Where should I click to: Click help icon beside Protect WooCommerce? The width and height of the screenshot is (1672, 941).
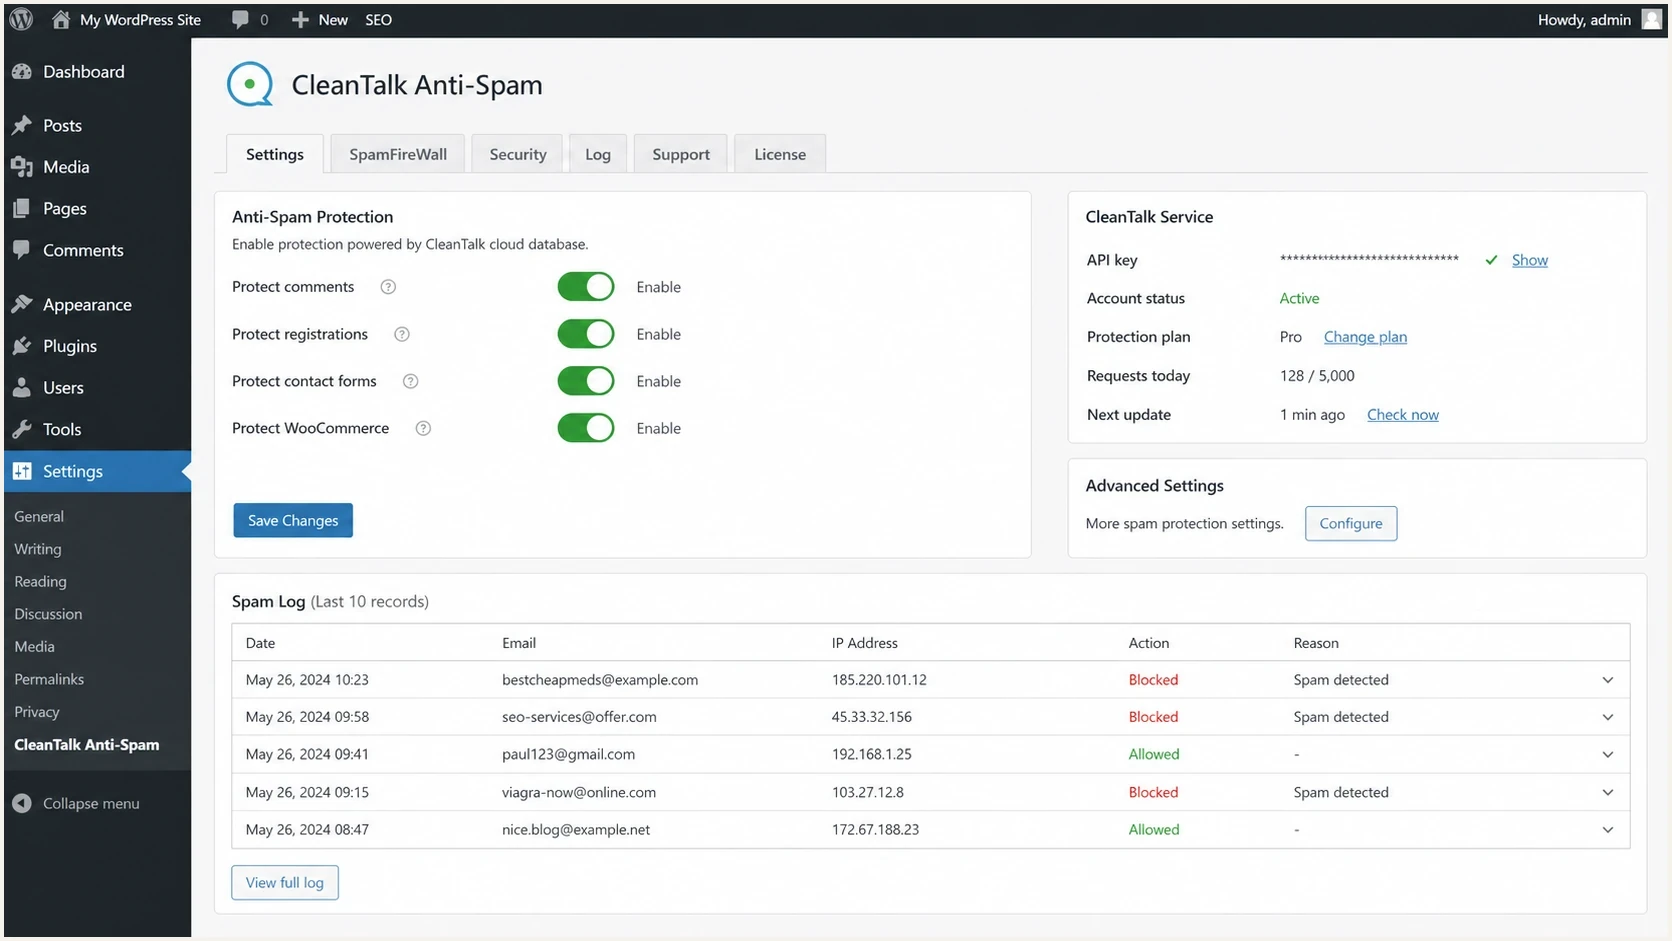click(423, 428)
